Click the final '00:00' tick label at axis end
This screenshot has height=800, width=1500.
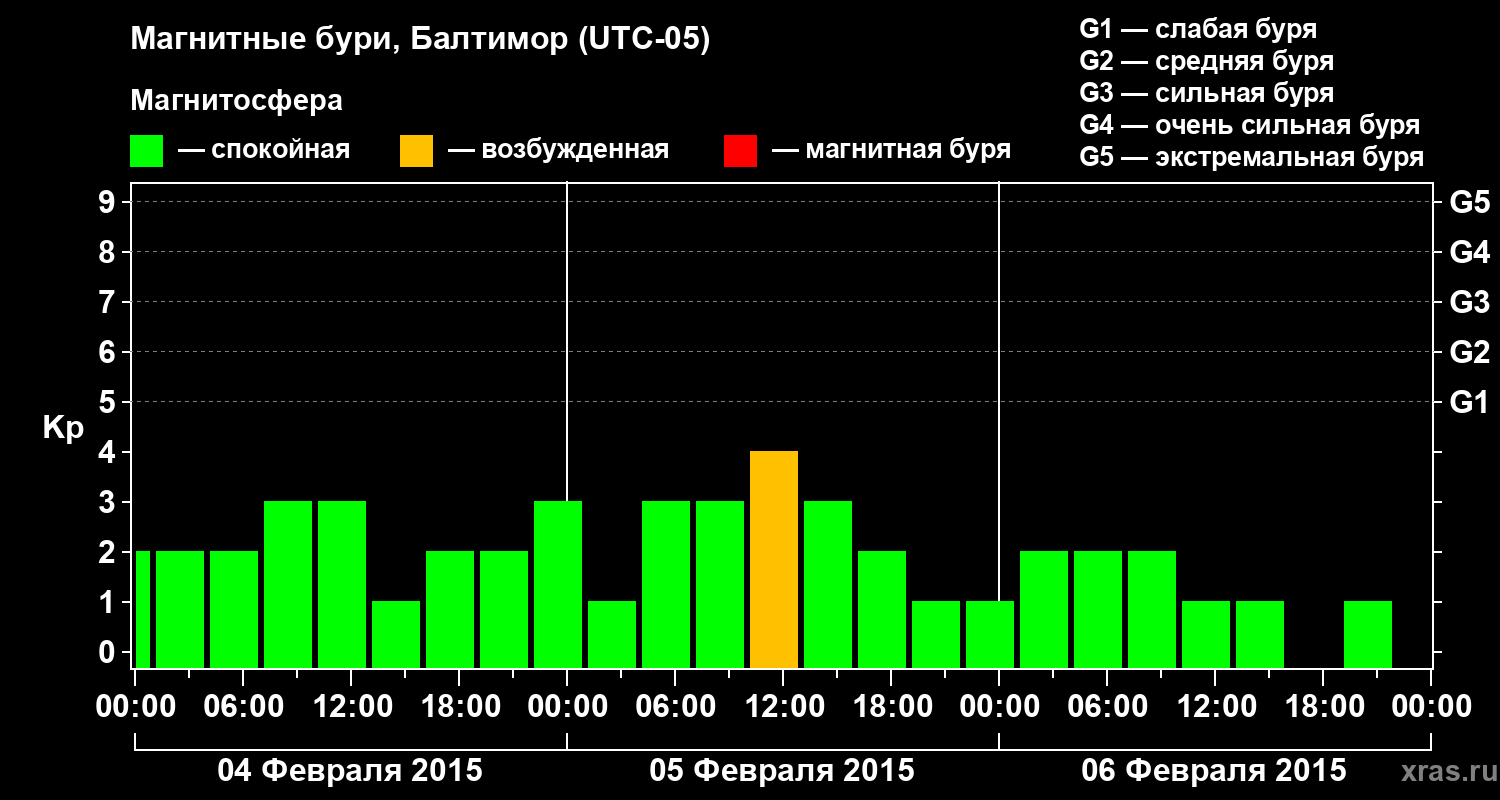[1431, 707]
